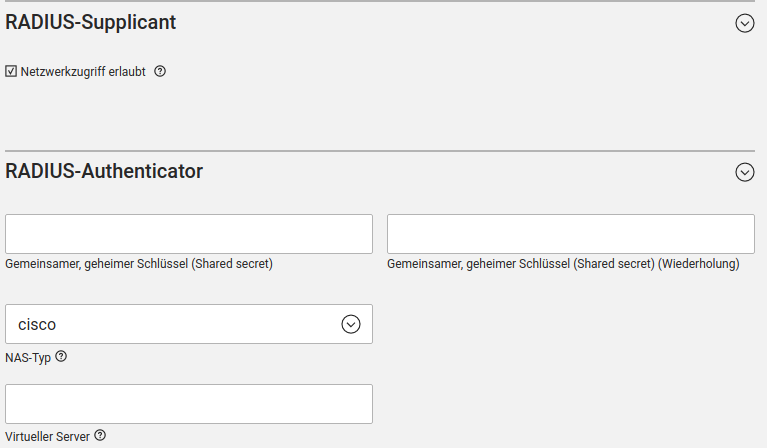Show help for Virtueller Server

click(x=100, y=436)
